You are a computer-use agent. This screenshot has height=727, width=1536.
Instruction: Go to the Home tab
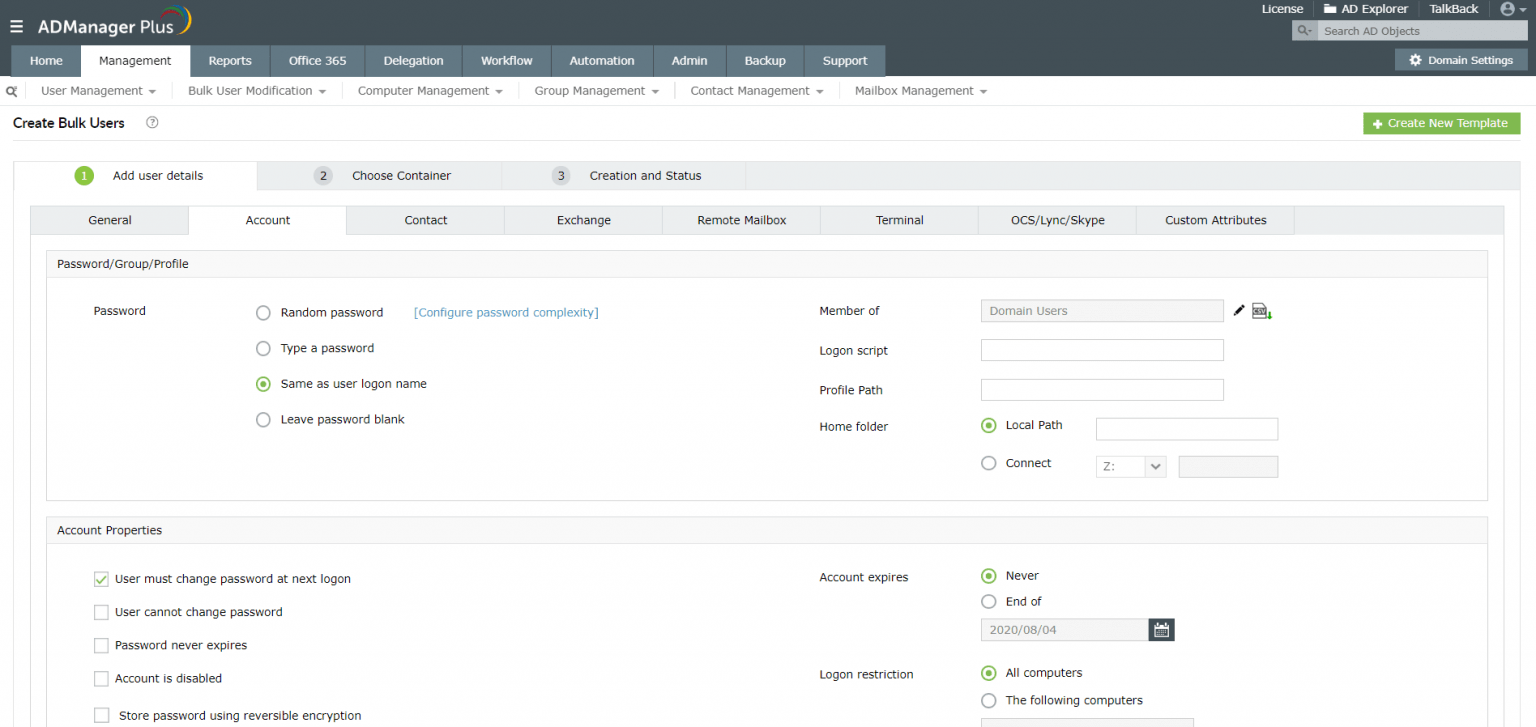[x=46, y=61]
